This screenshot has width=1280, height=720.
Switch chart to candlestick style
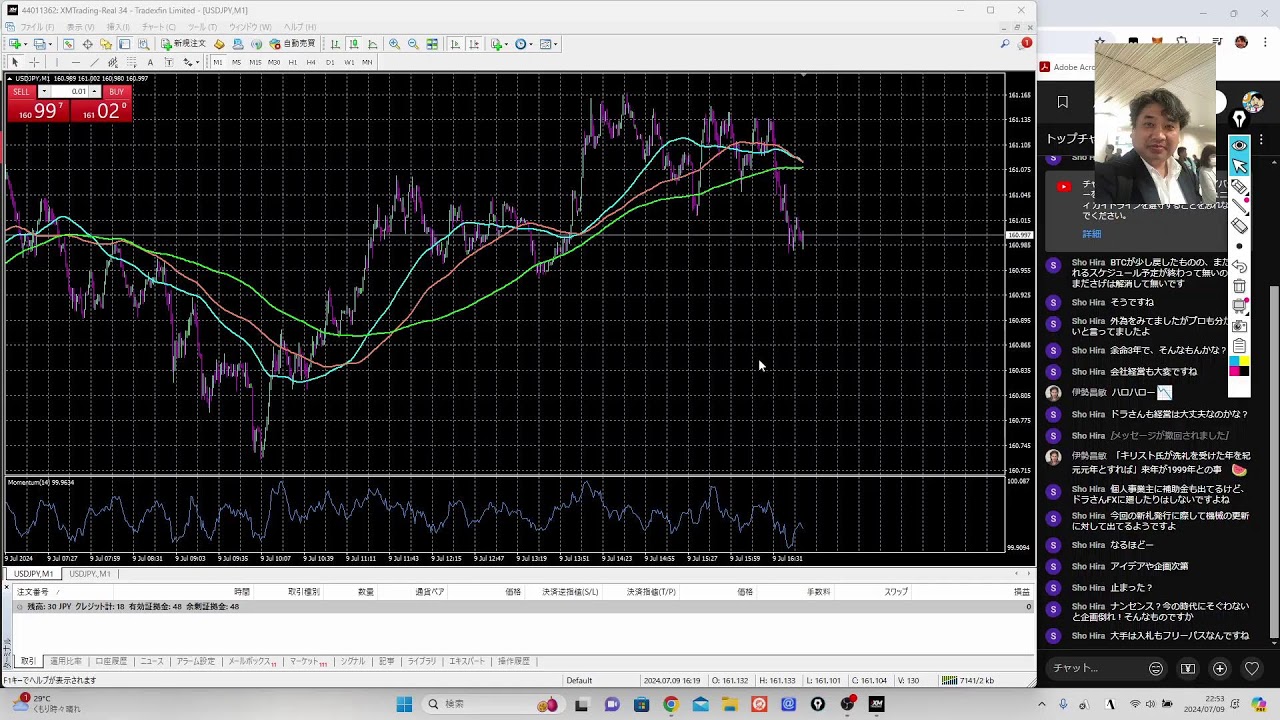coord(353,44)
